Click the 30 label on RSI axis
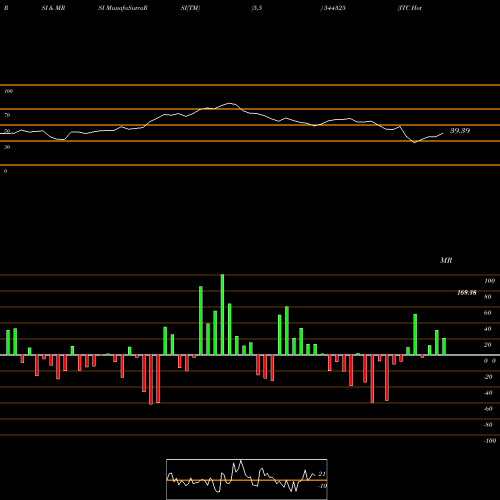This screenshot has height=500, width=500. [7, 147]
